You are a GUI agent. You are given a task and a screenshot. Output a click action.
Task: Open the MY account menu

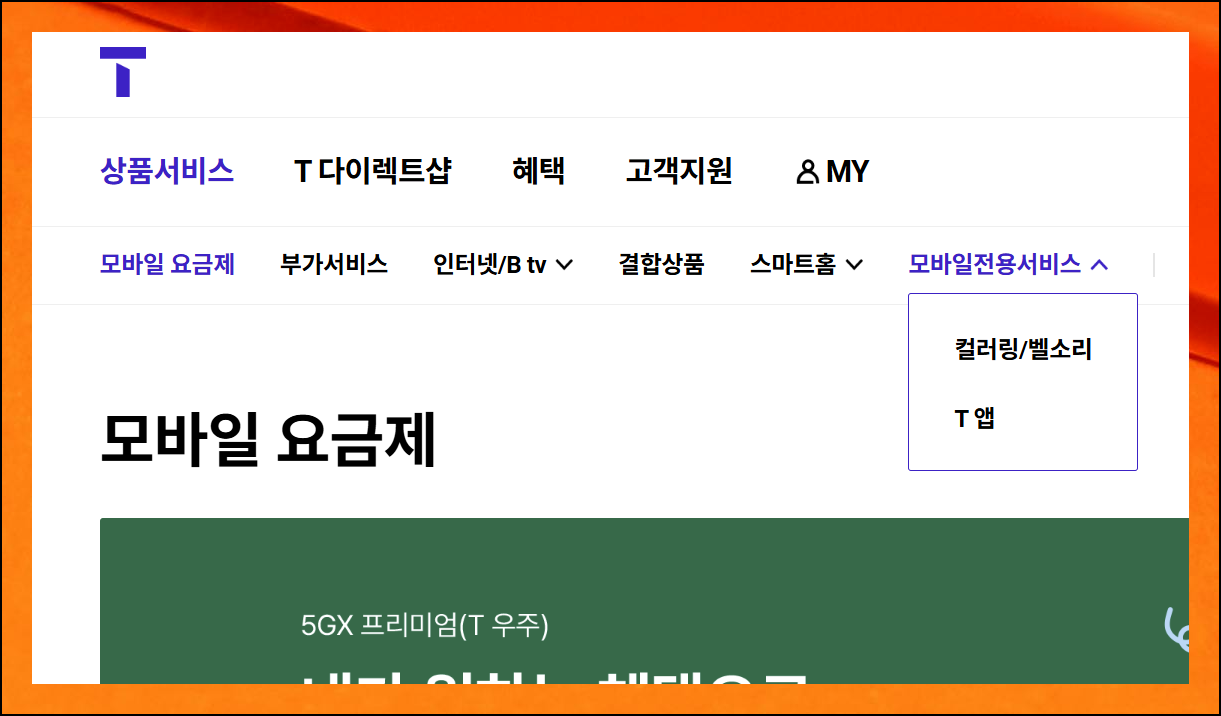pos(833,172)
